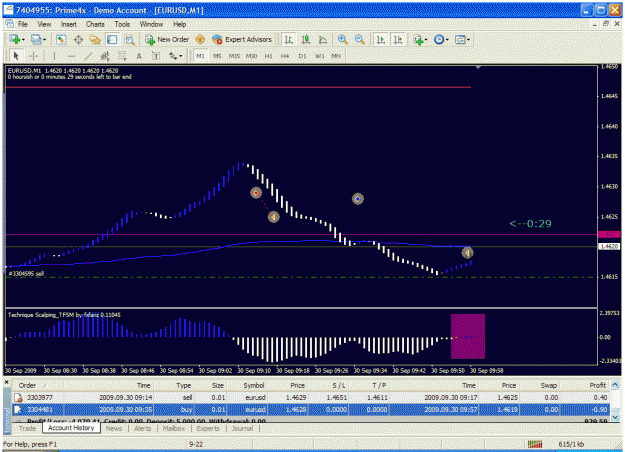Expand the new chart dropdown arrow
Viewport: 625px width, 452px height.
pyautogui.click(x=24, y=39)
